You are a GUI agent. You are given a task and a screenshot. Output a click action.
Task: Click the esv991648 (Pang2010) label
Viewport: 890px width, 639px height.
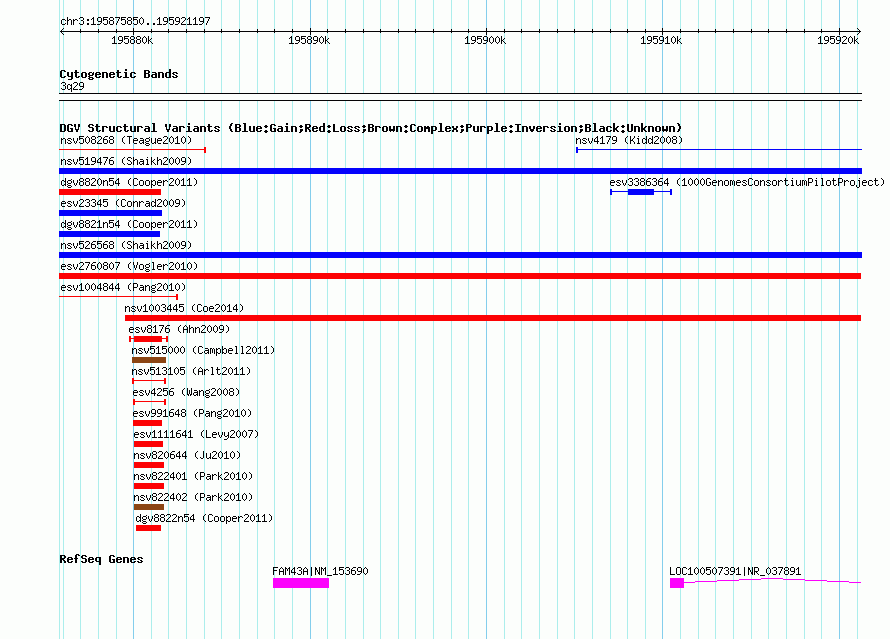tap(192, 413)
